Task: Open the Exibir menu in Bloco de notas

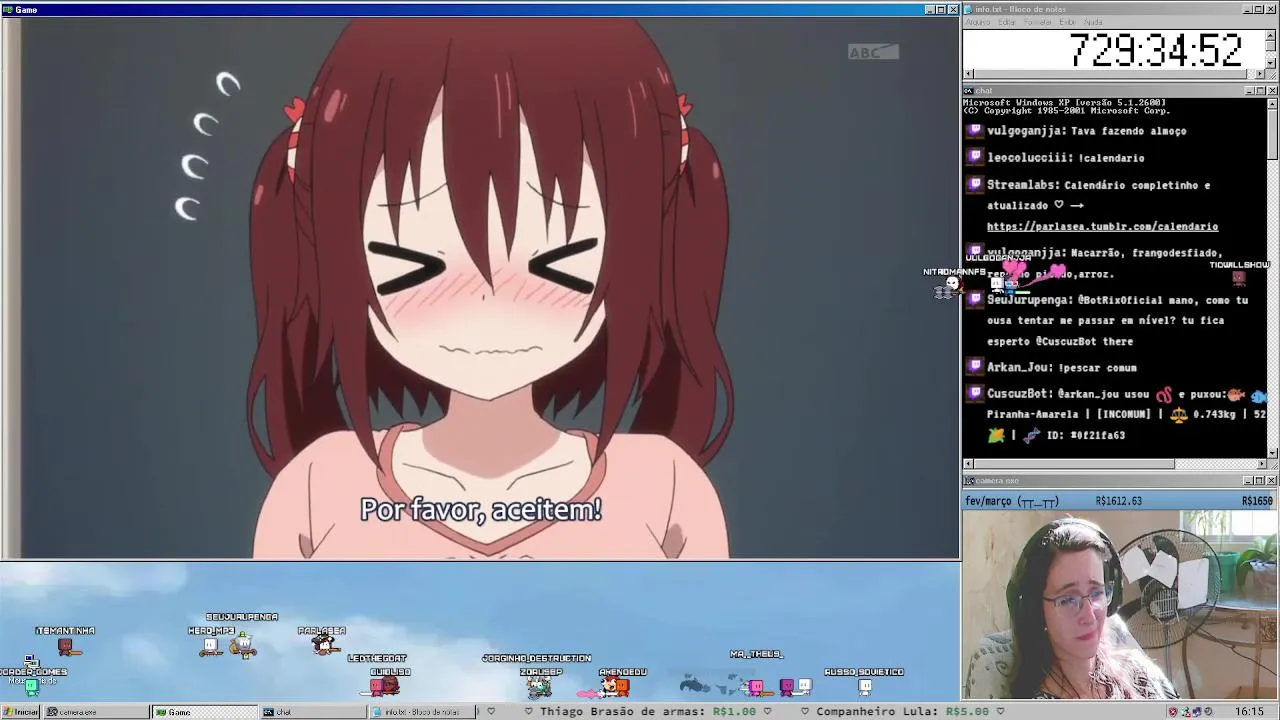Action: pyautogui.click(x=1068, y=22)
